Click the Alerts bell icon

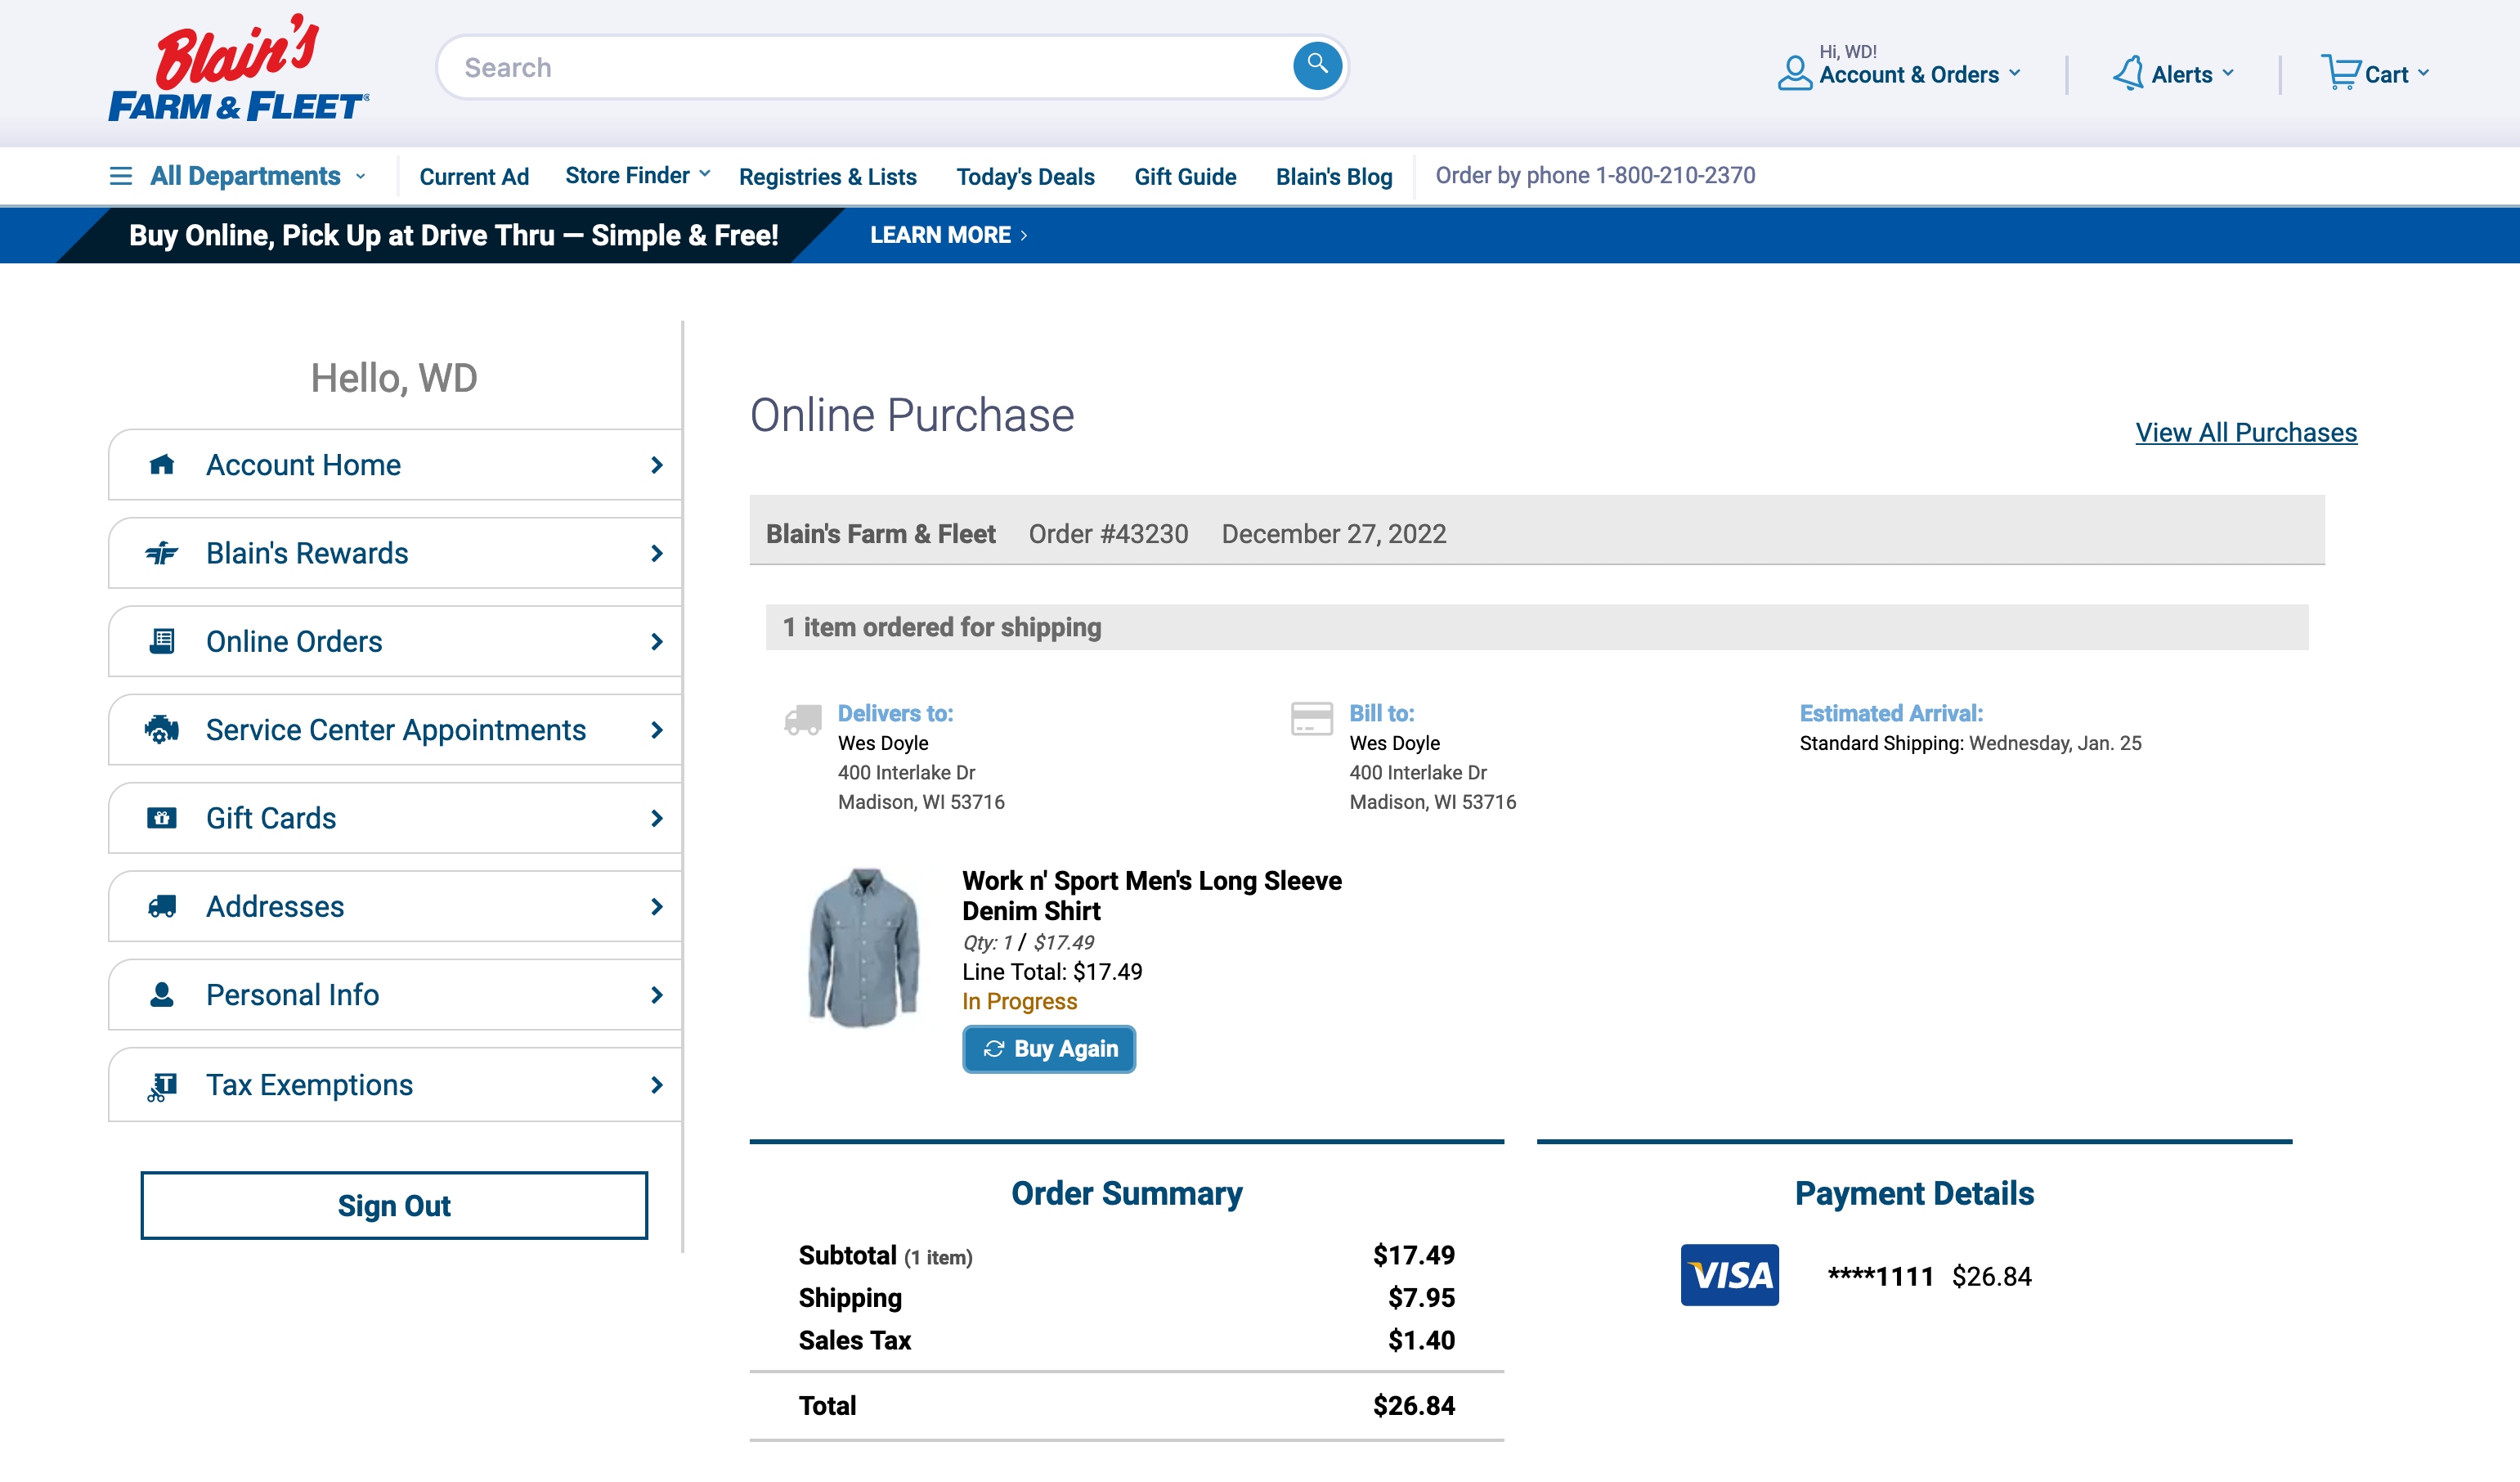coord(2128,73)
